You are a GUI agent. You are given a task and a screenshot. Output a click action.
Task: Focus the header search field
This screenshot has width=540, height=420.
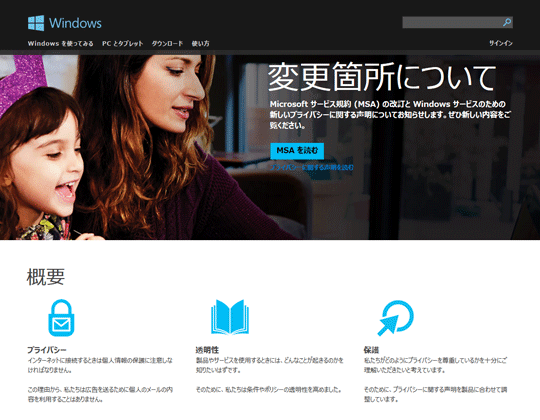tap(457, 22)
